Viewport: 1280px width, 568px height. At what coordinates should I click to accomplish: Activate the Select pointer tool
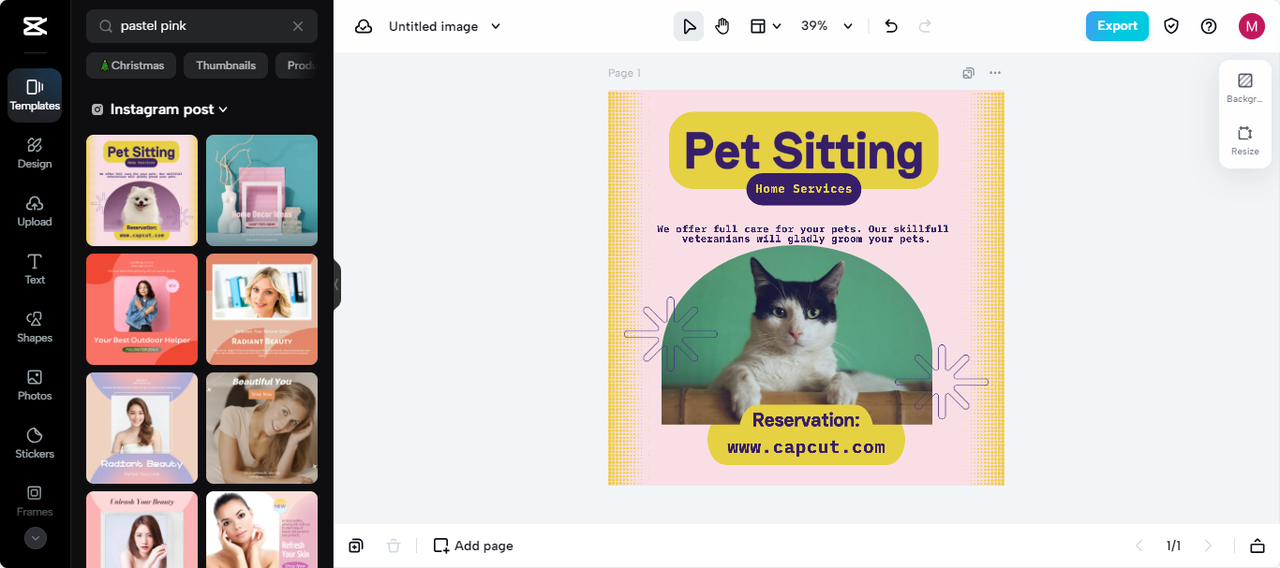click(688, 26)
